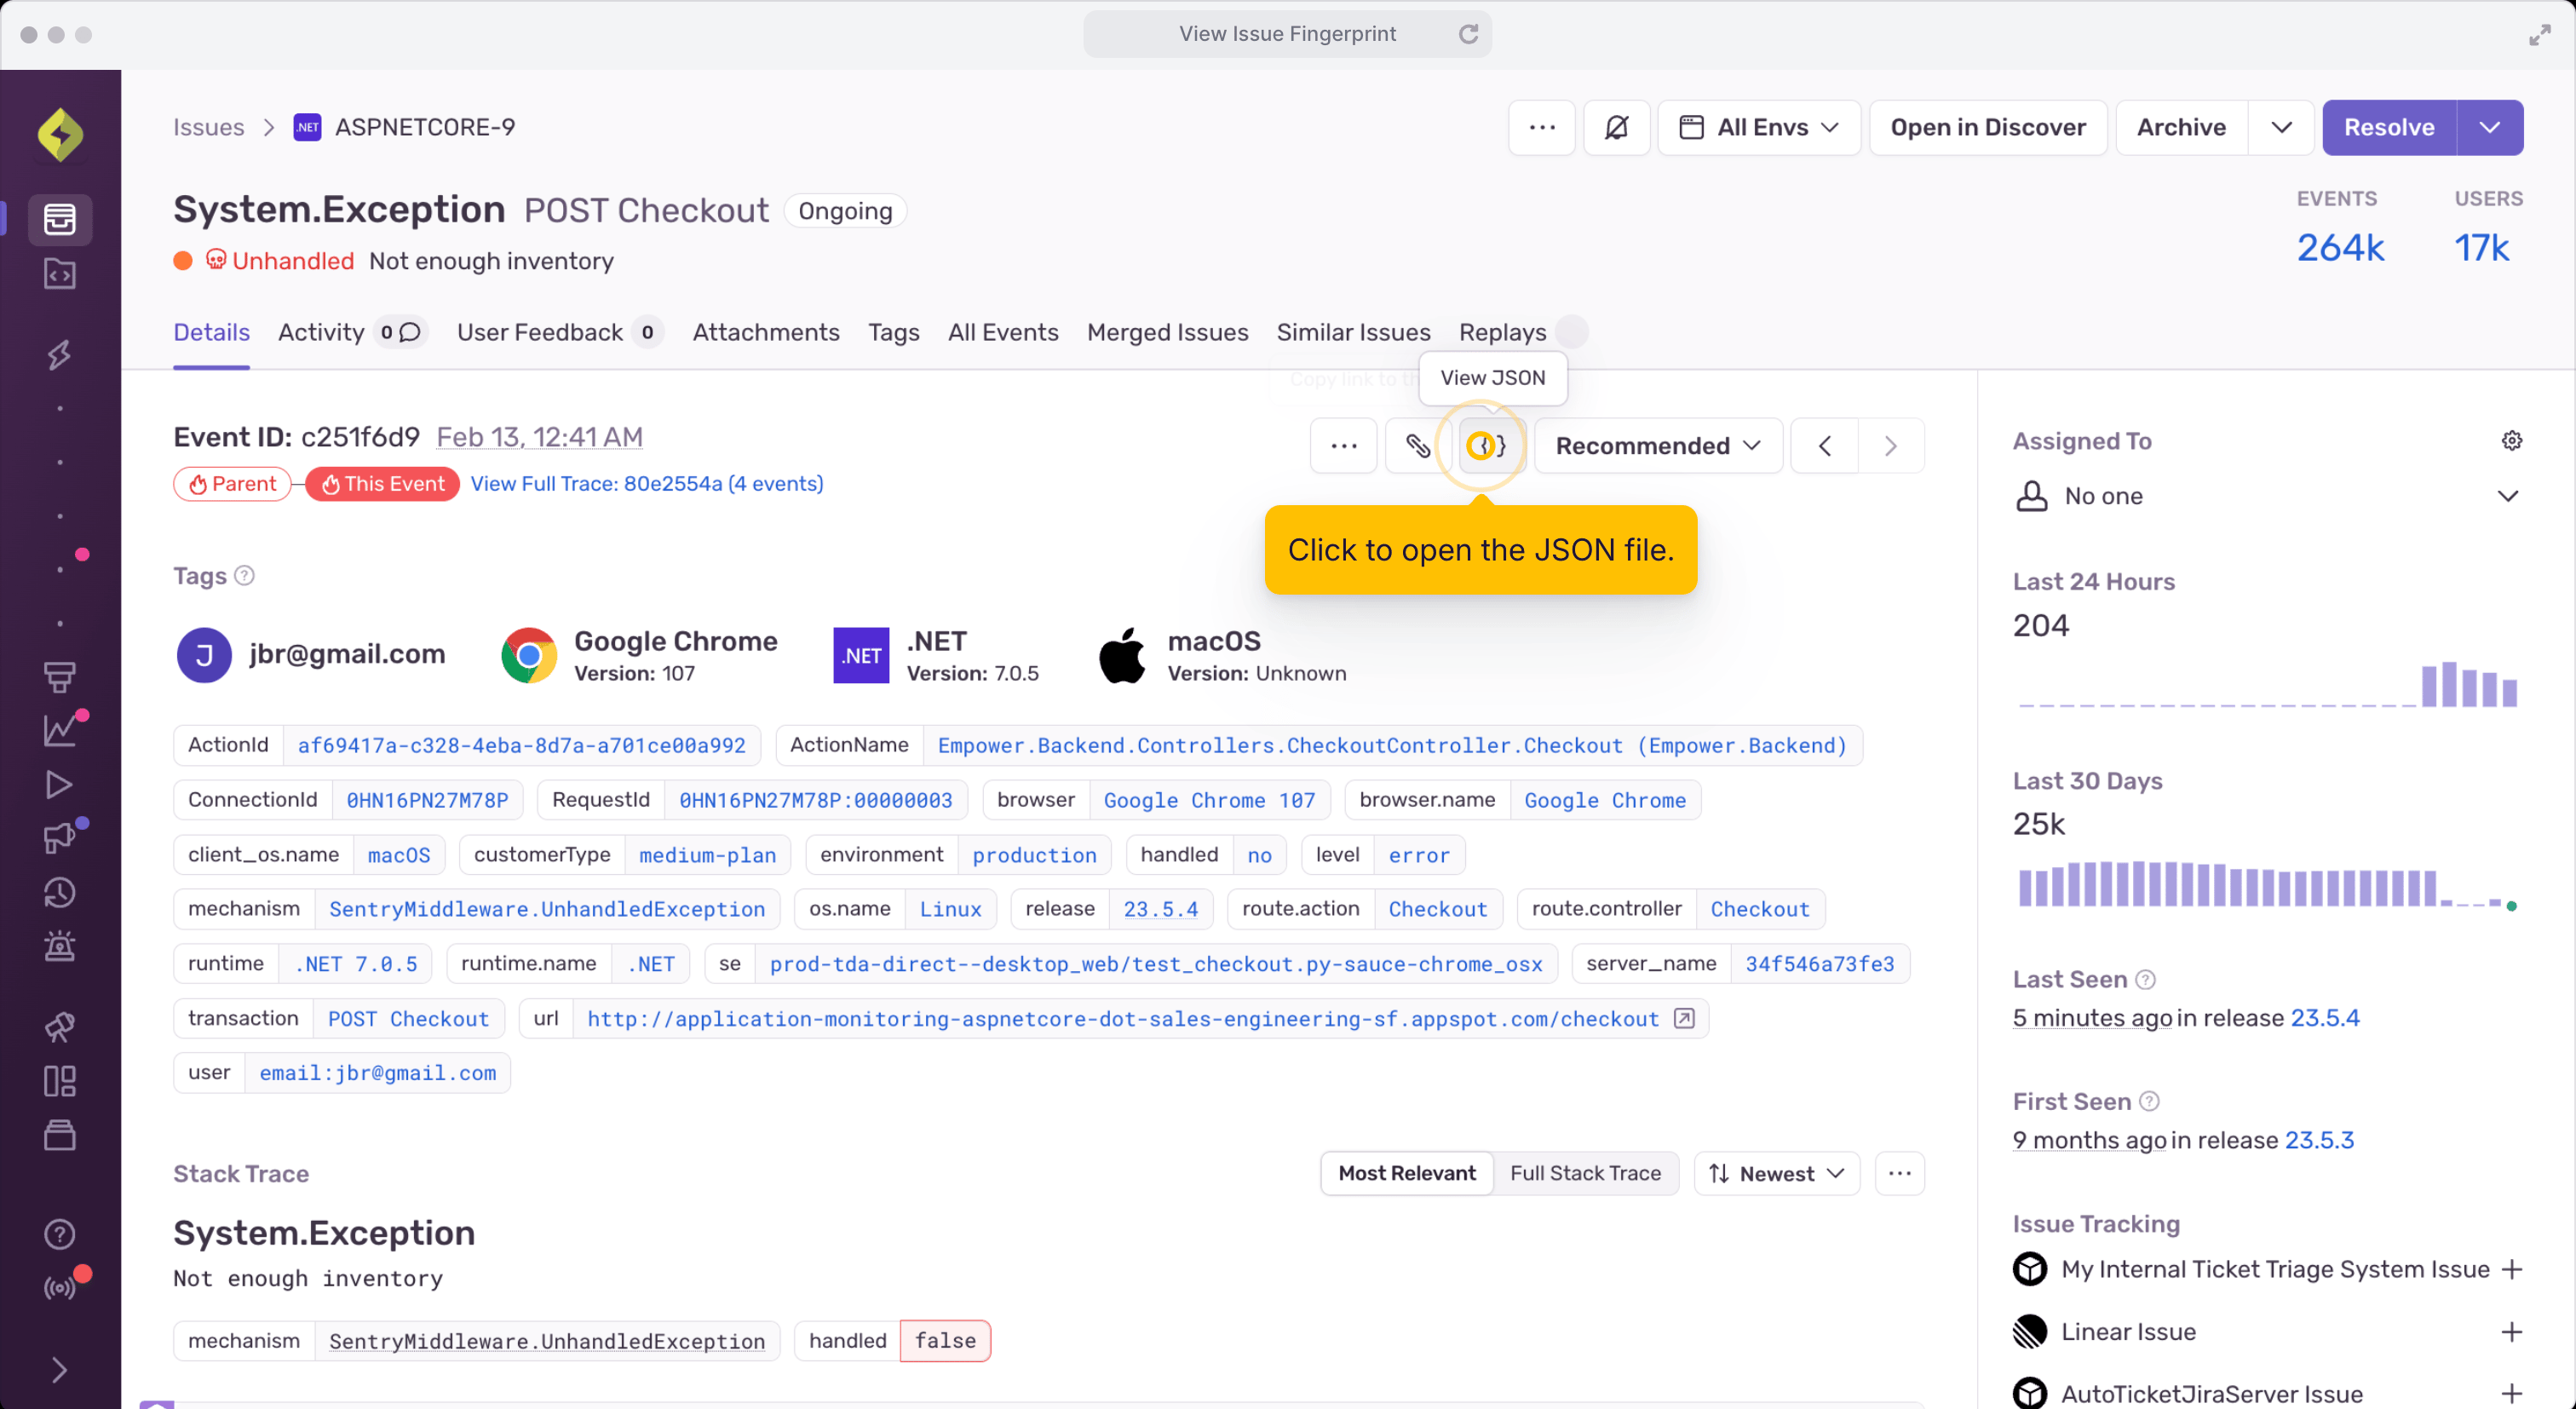Open the url tag external link icon
This screenshot has height=1409, width=2576.
point(1684,1018)
